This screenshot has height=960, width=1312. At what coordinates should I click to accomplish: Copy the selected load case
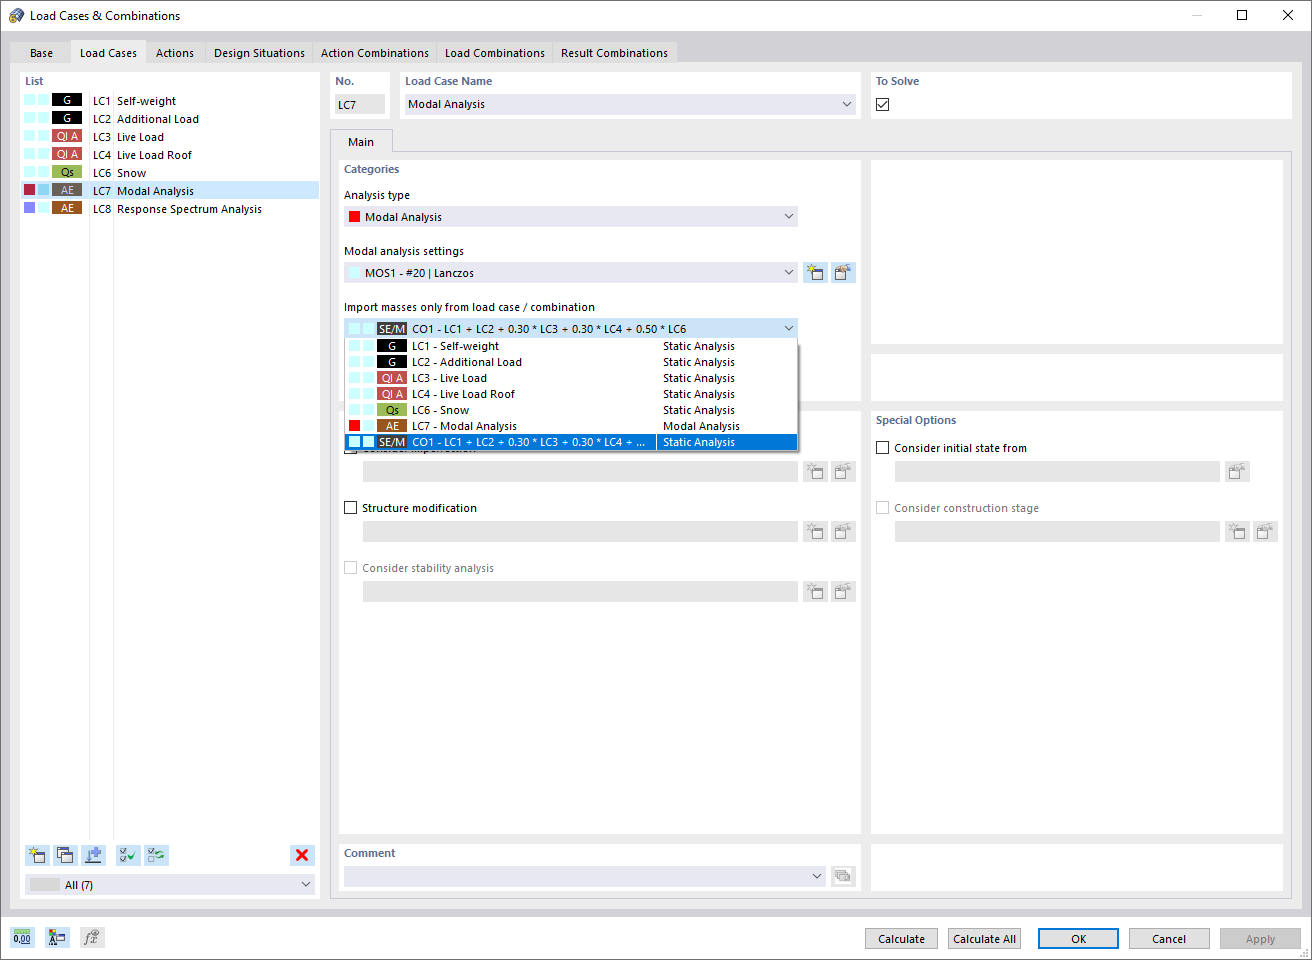[65, 855]
